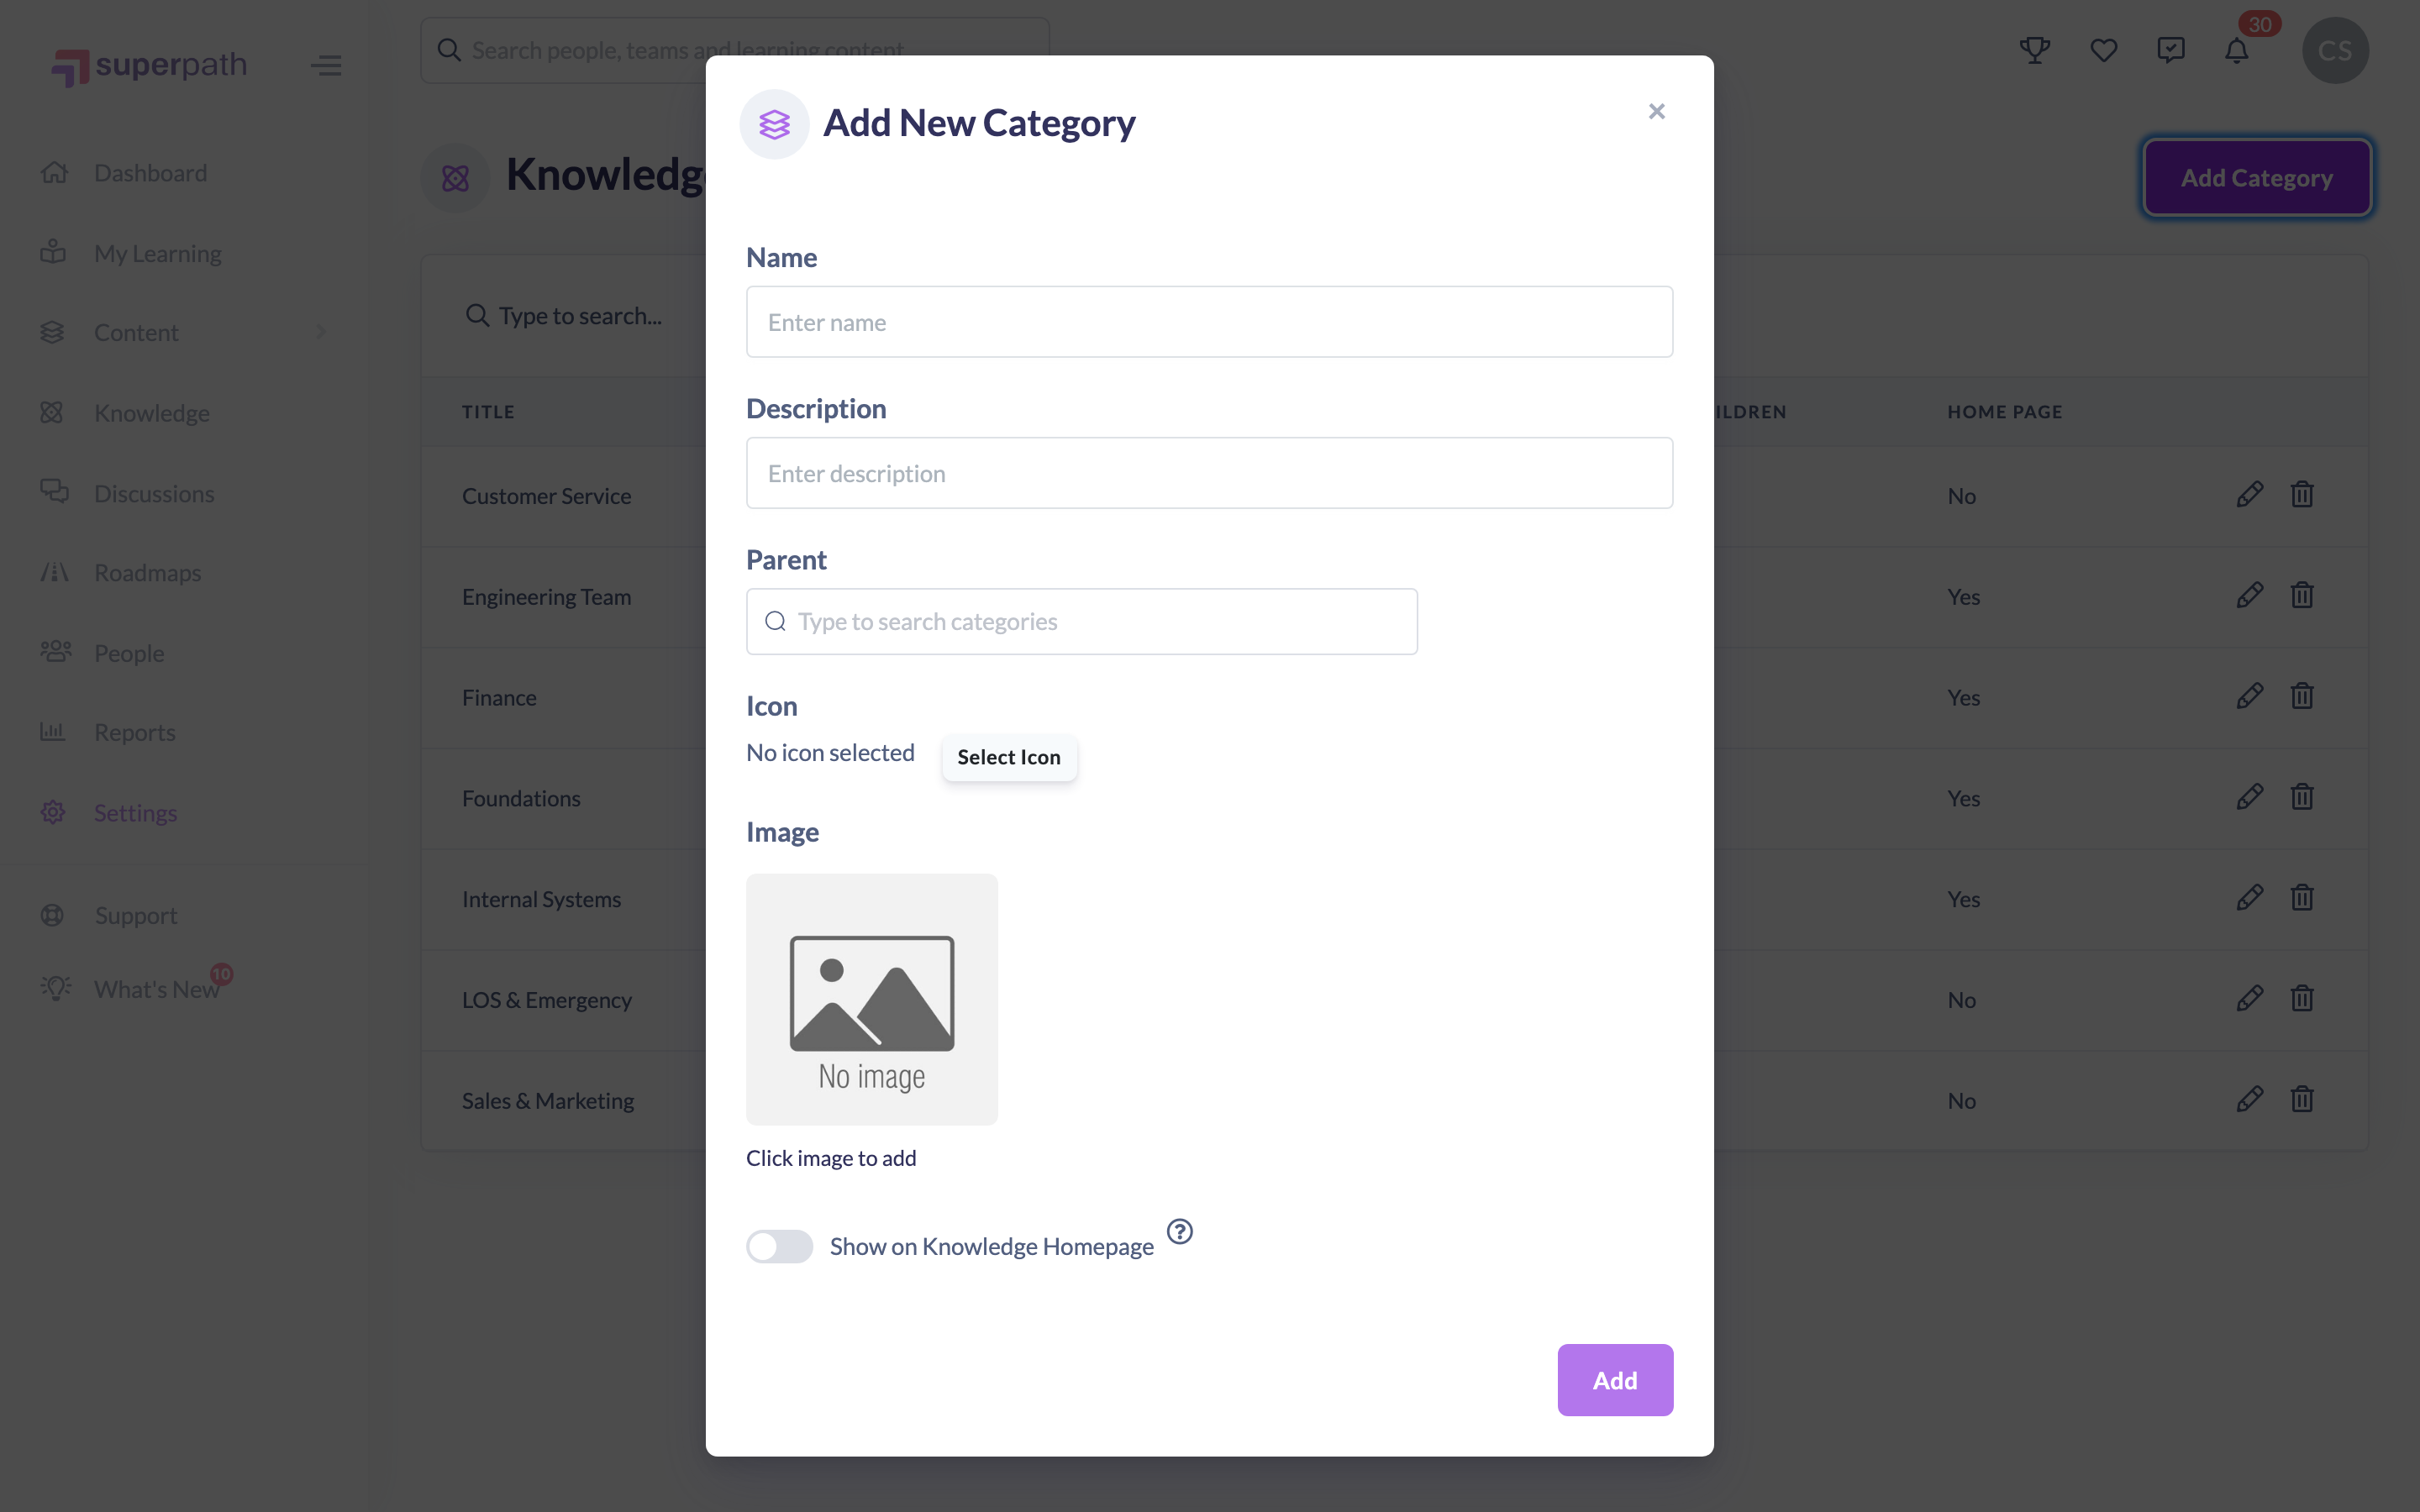Open the notifications bell icon
This screenshot has height=1512, width=2420.
tap(2237, 50)
